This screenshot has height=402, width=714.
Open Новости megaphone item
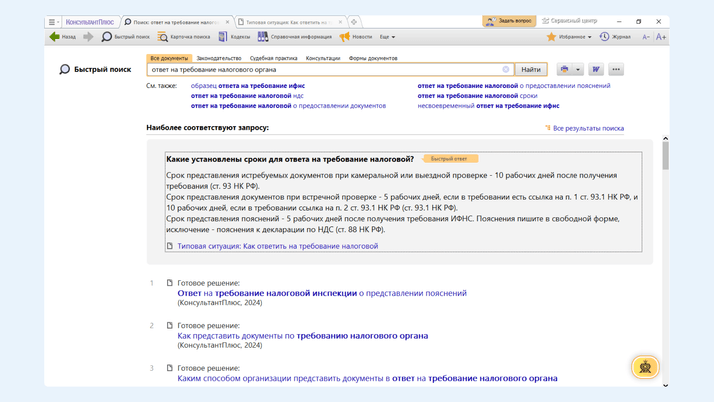point(356,37)
